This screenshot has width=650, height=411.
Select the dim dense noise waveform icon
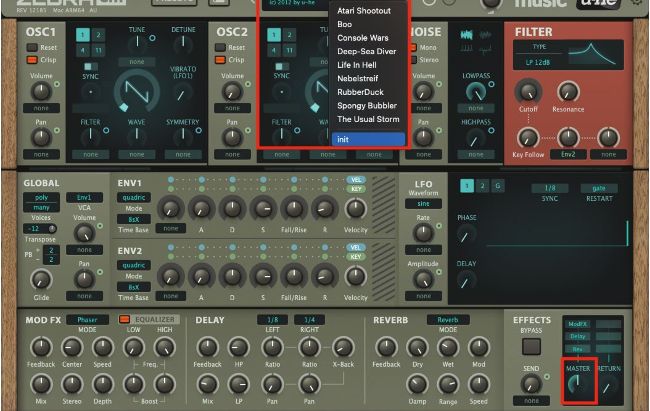[485, 35]
